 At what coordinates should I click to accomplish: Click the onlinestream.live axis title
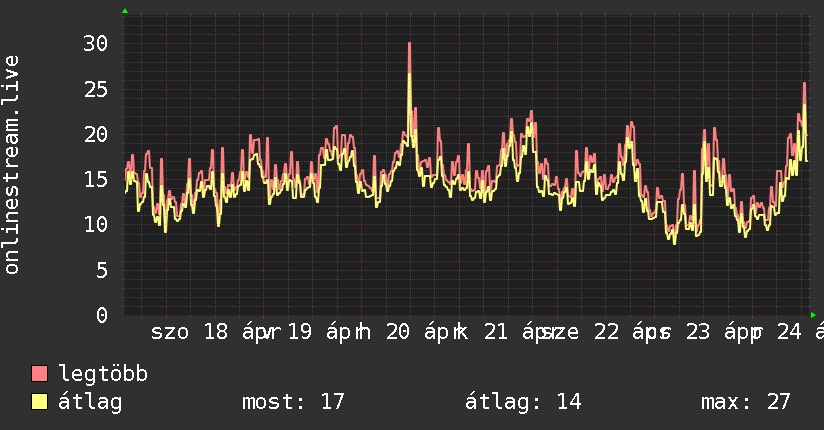12,165
